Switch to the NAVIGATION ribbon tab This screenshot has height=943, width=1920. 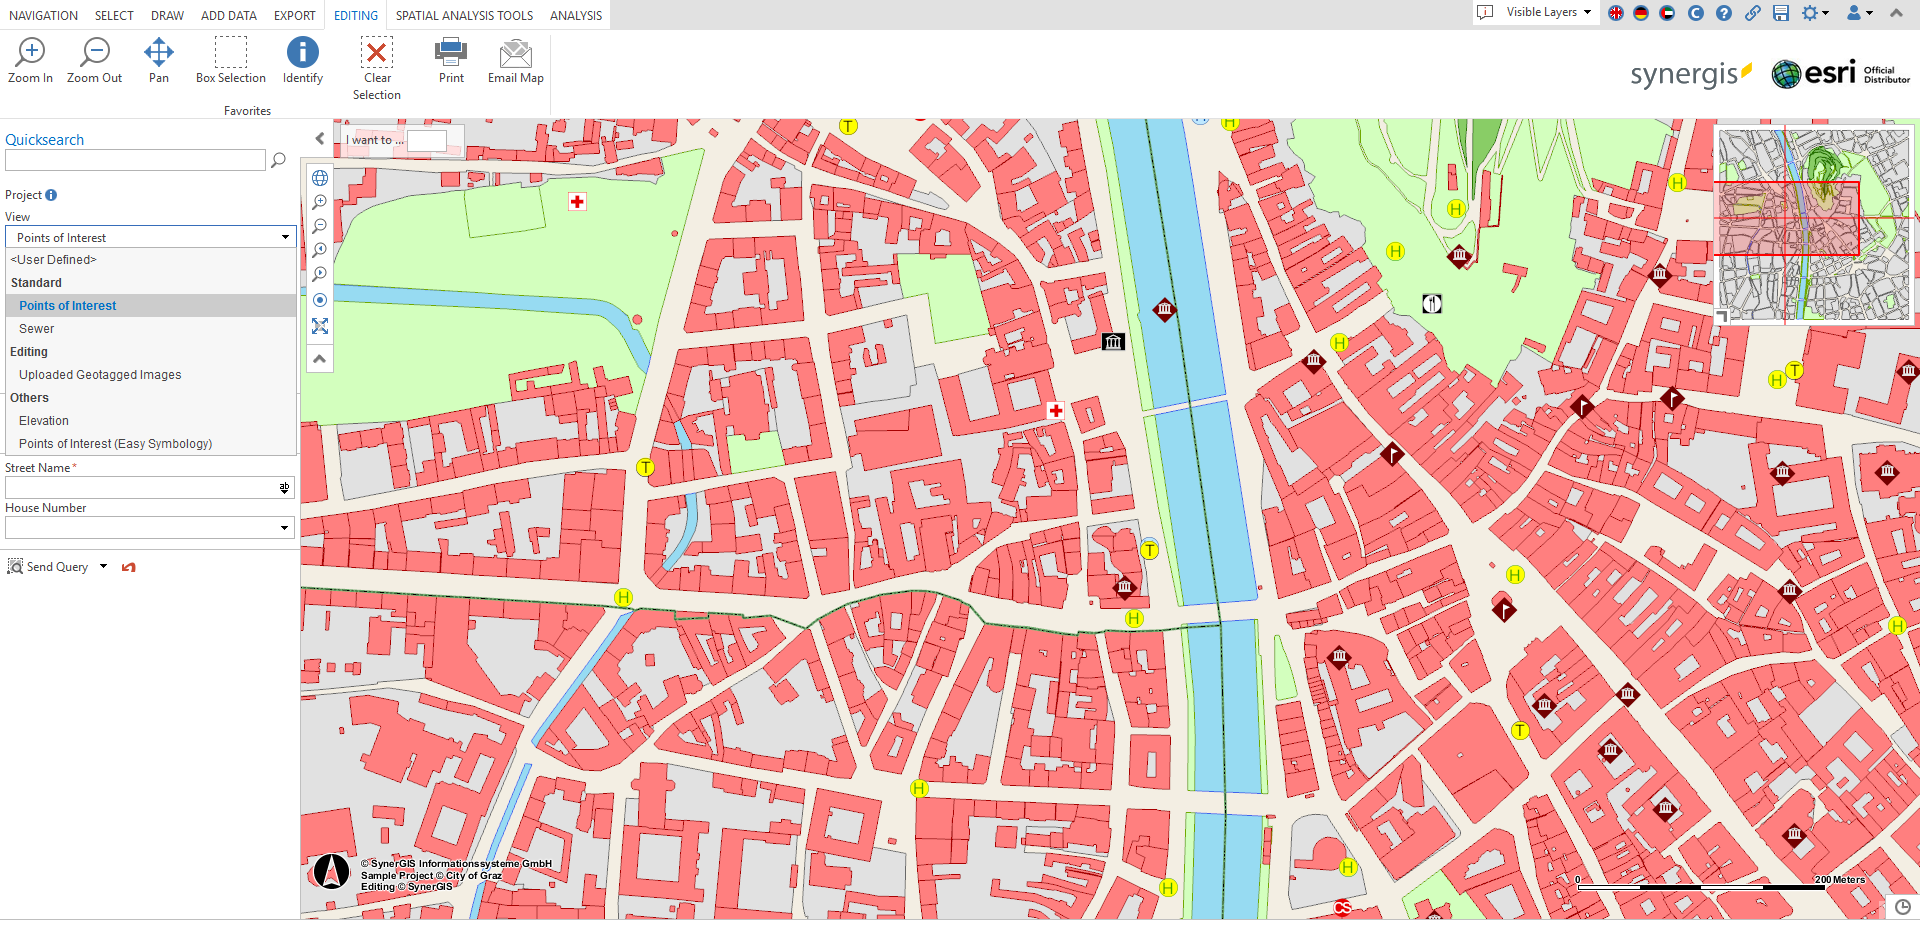[x=43, y=15]
